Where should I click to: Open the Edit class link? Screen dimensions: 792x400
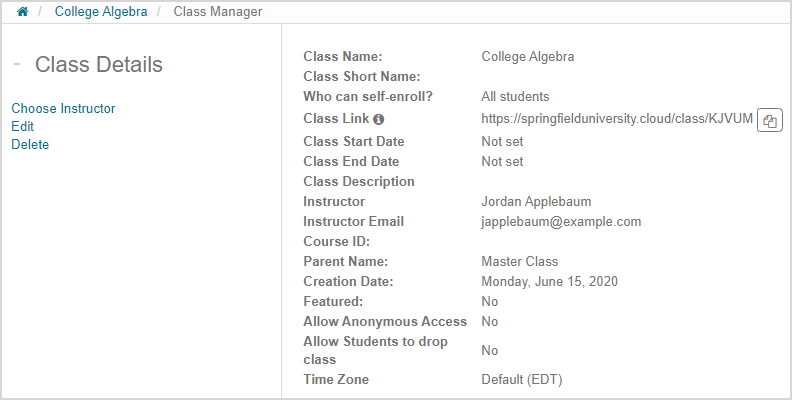tap(22, 127)
